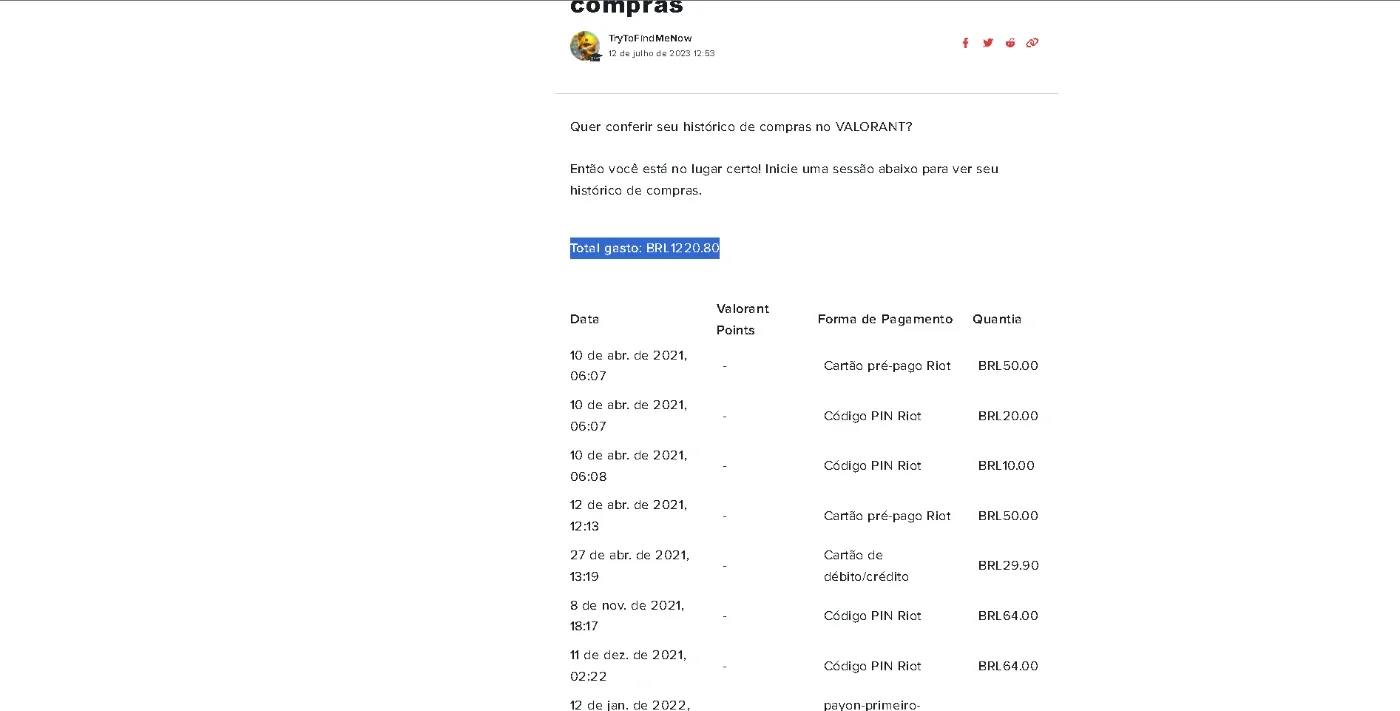Screen dimensions: 1400x711
Task: Select the amount BRL29.90
Action: coord(1008,566)
